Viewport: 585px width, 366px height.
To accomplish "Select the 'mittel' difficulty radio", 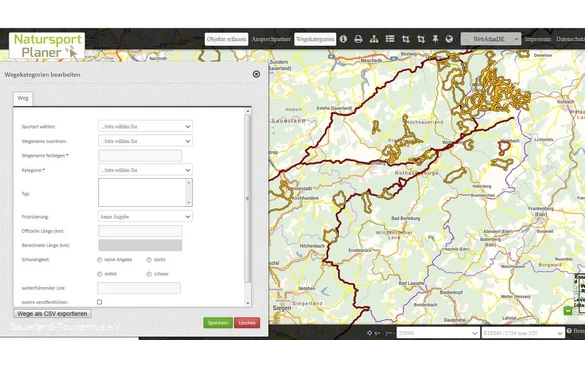I will click(x=100, y=274).
